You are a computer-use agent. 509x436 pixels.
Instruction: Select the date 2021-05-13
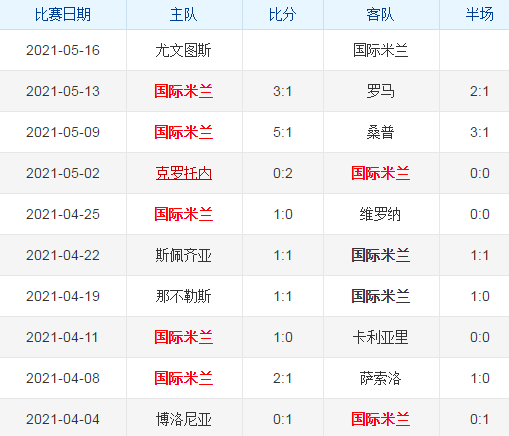click(x=63, y=91)
